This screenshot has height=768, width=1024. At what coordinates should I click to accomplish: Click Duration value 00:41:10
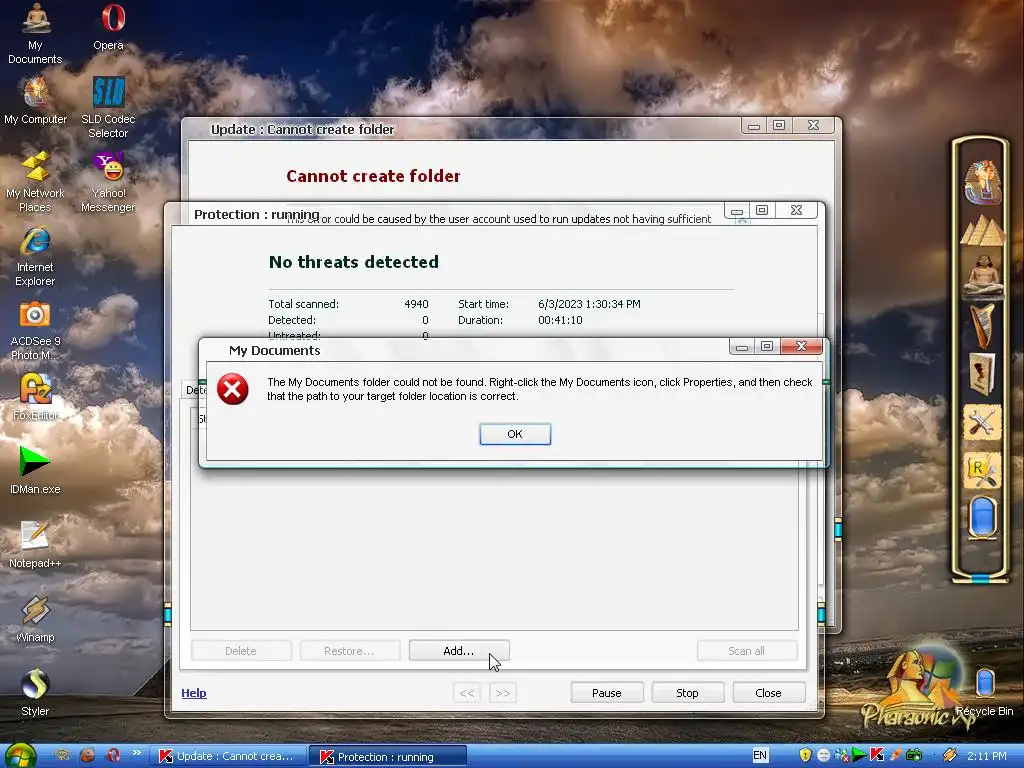click(x=560, y=321)
